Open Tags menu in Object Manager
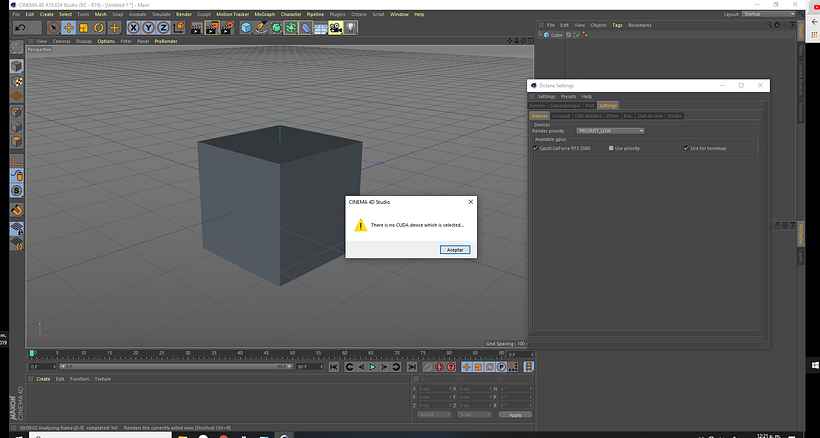Image resolution: width=820 pixels, height=438 pixels. (x=617, y=25)
